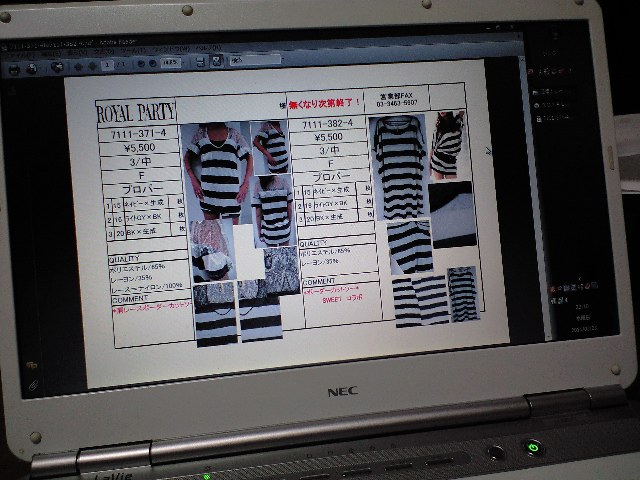This screenshot has width=640, height=480.
Task: Click the red PDF item in desktop sidebar
Action: (549, 71)
